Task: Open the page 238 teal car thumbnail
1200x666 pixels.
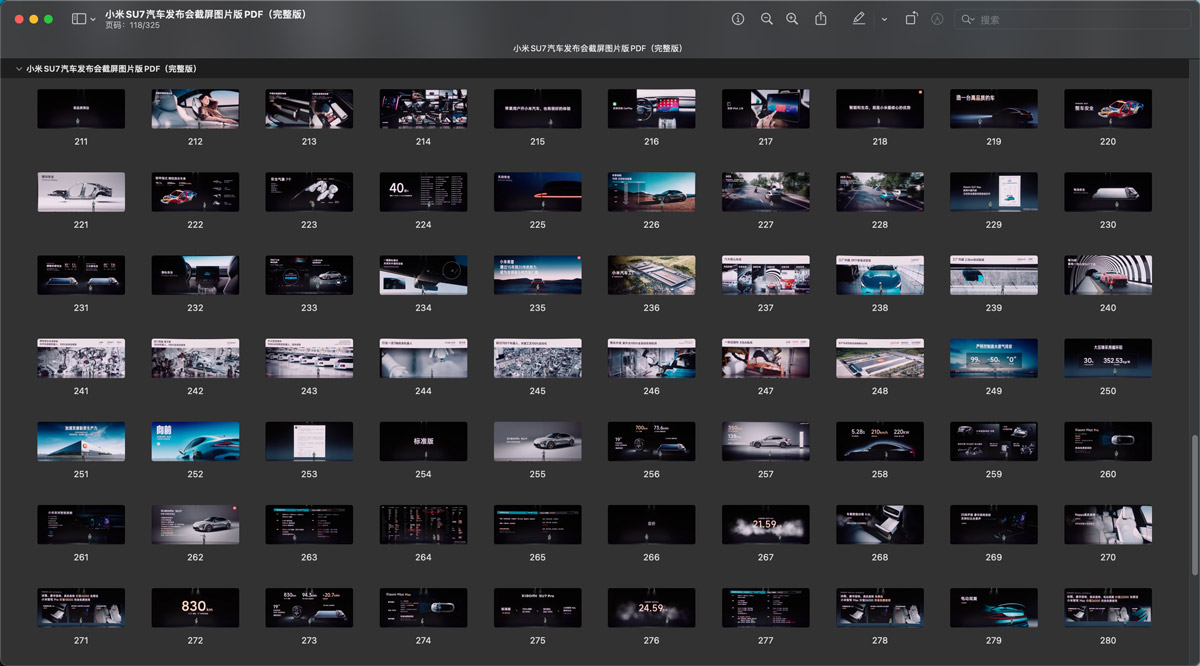Action: pyautogui.click(x=880, y=275)
